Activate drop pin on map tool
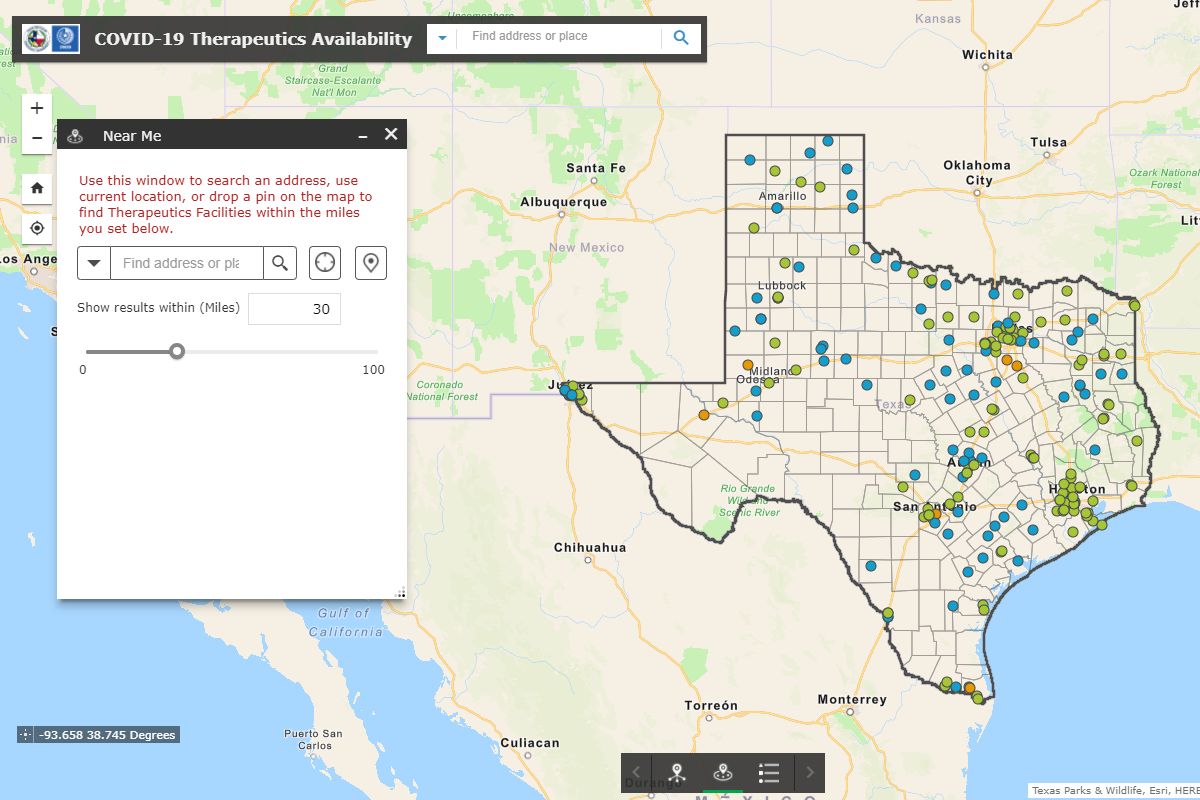Screen dimensions: 1200x800 point(371,263)
